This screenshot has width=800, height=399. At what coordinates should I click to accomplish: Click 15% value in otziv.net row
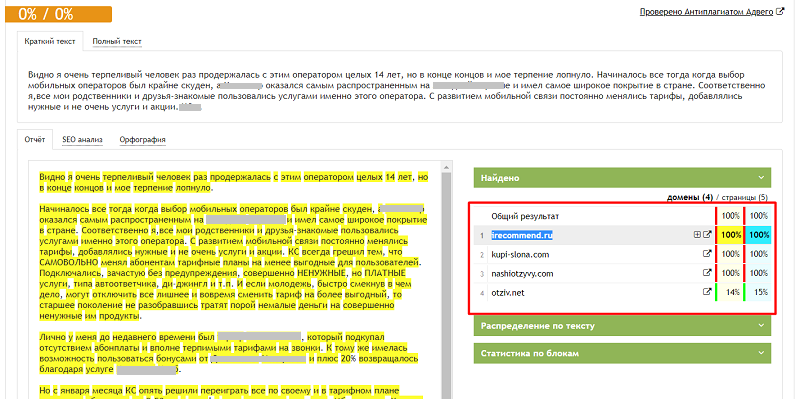click(762, 292)
